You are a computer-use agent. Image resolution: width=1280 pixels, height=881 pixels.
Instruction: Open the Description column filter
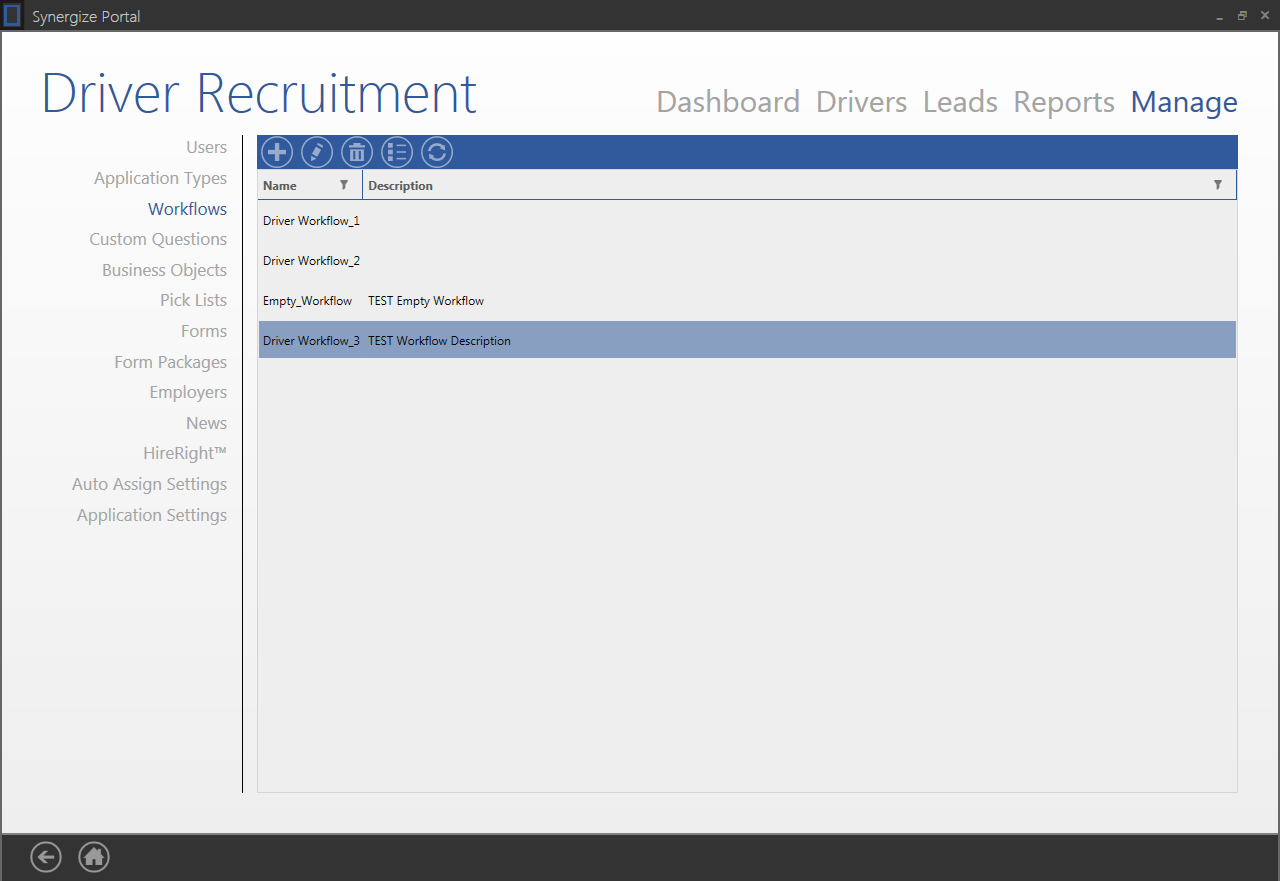click(x=1217, y=185)
